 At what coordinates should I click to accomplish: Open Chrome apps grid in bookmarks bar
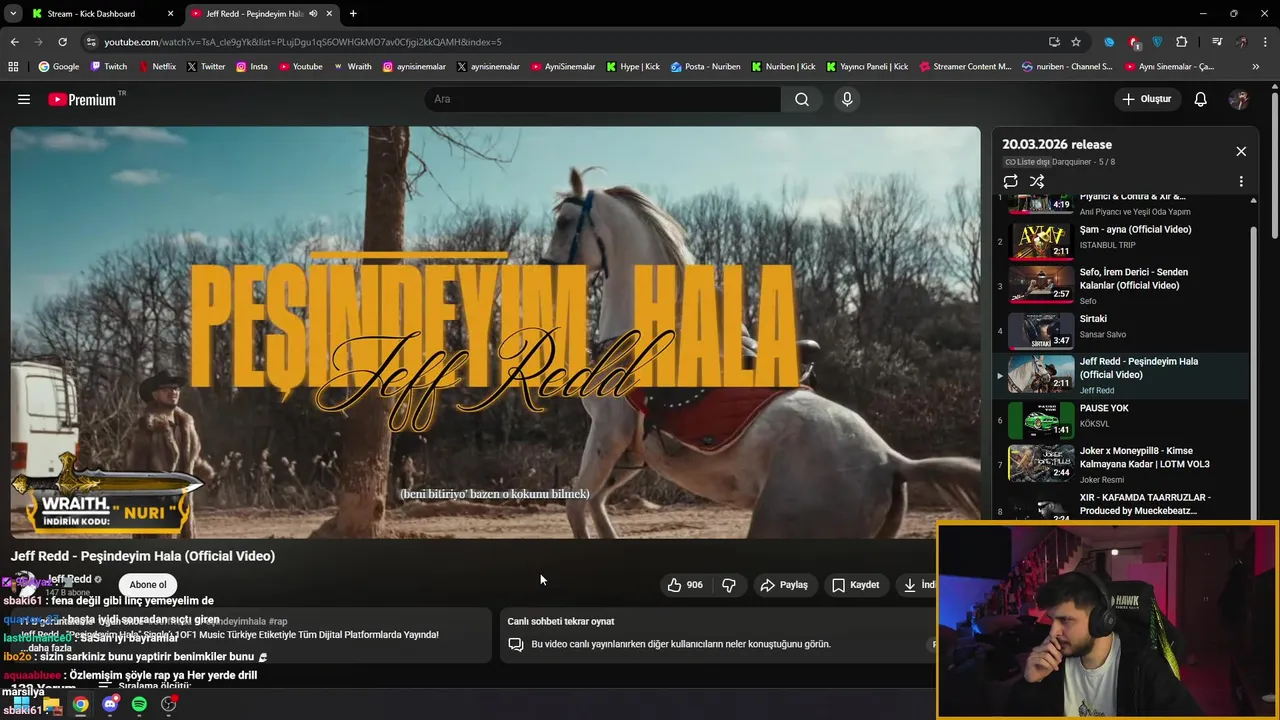coord(13,67)
